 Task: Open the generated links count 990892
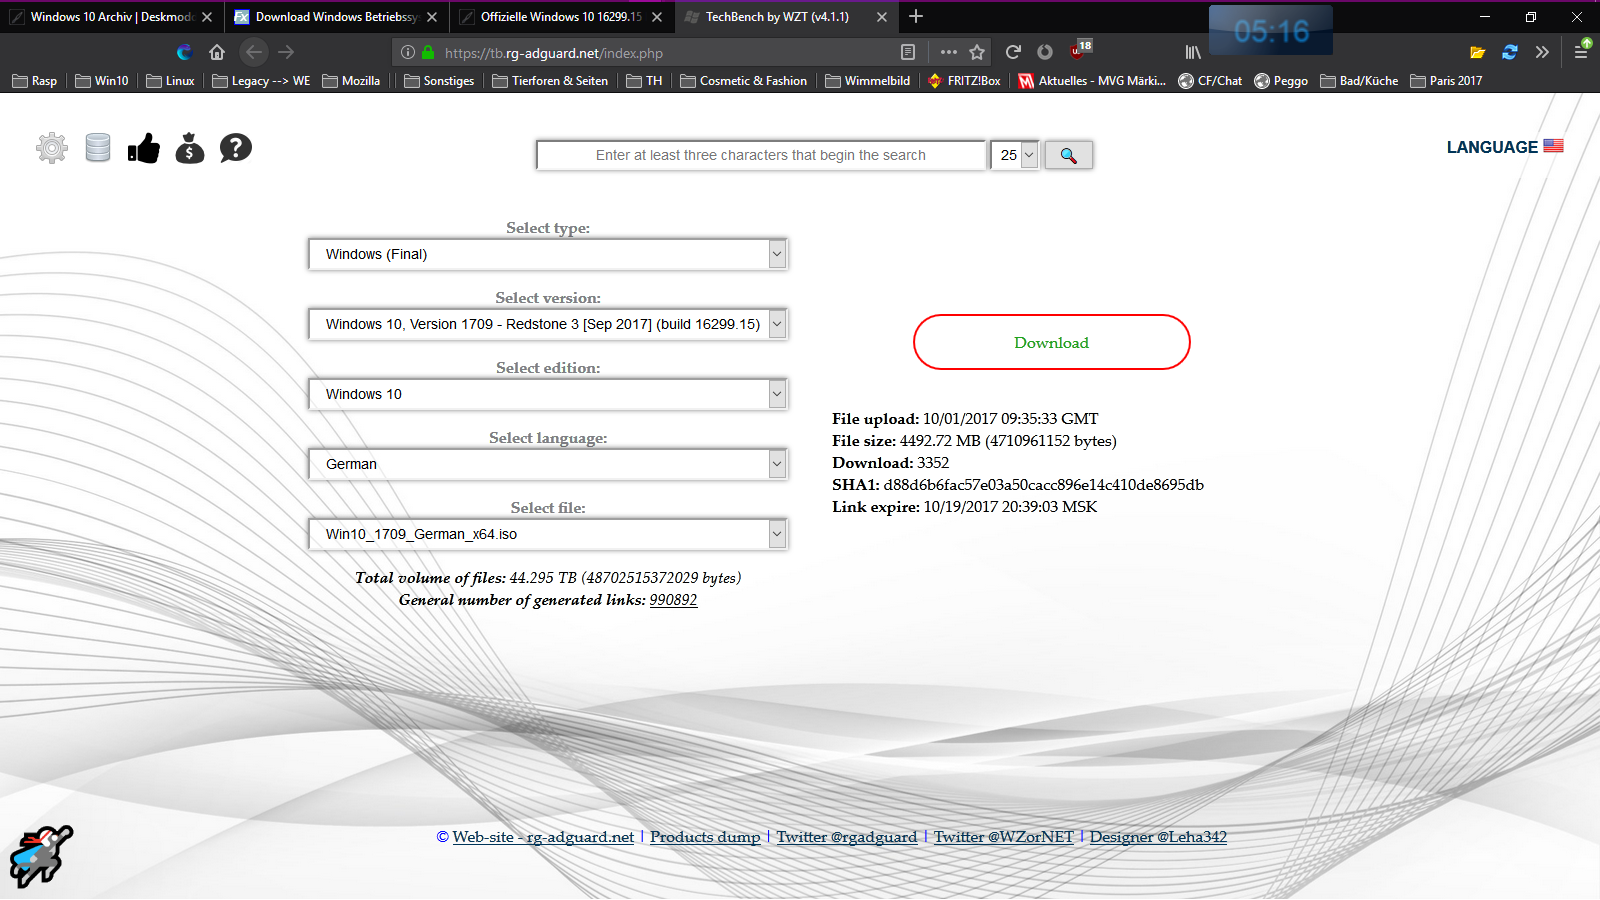coord(673,600)
